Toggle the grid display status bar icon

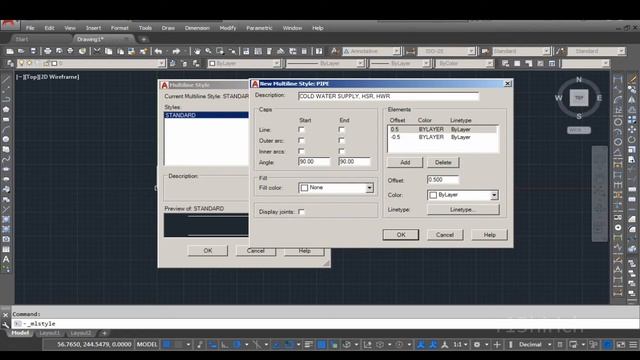(x=167, y=344)
